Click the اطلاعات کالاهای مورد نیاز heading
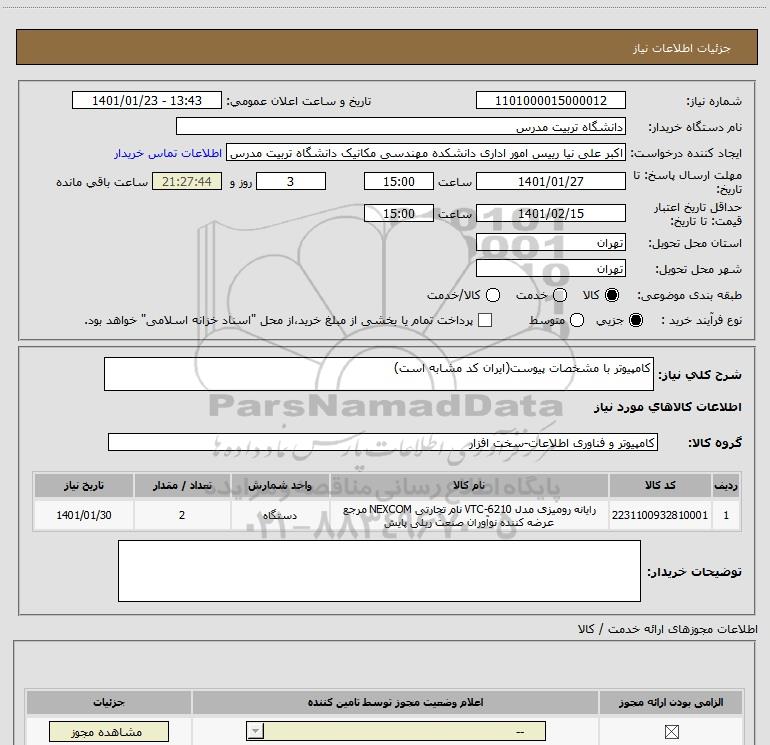The image size is (770, 745). click(668, 407)
